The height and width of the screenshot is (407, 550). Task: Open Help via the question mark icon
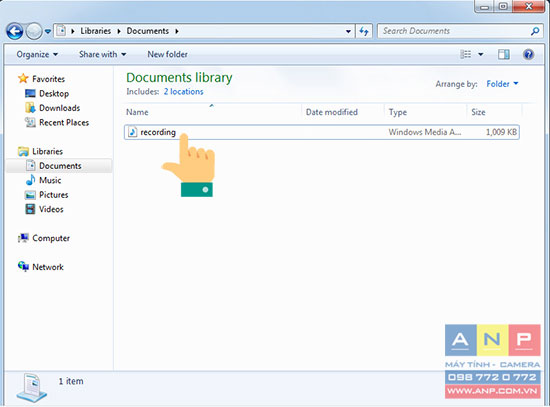click(528, 54)
